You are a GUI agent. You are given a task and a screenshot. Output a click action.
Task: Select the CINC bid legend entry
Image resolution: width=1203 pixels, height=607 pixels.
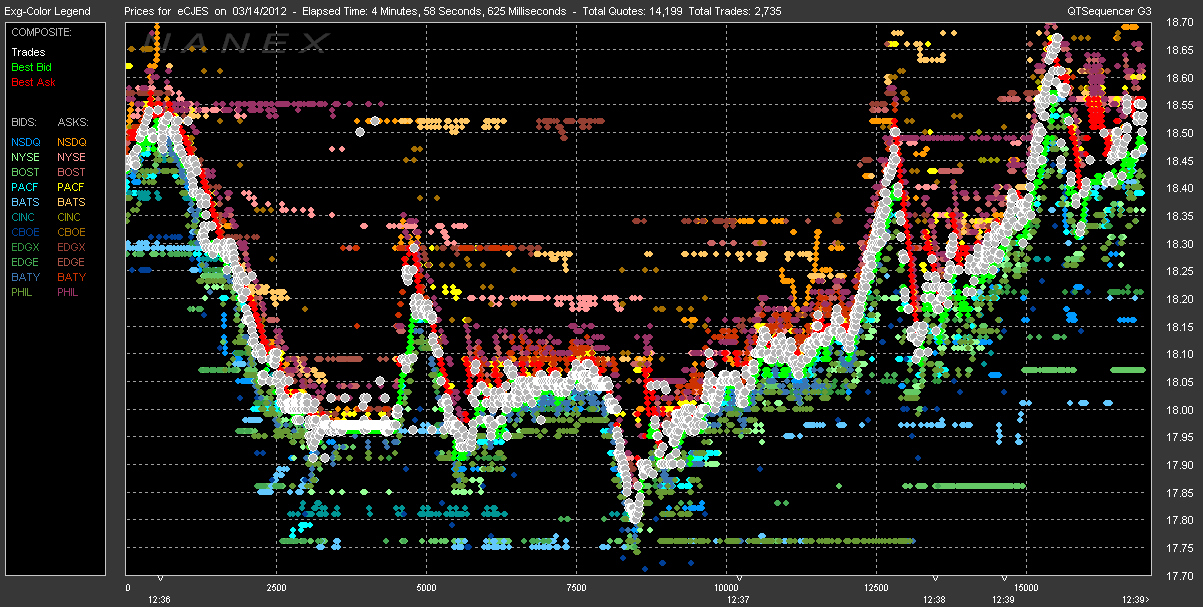click(25, 217)
